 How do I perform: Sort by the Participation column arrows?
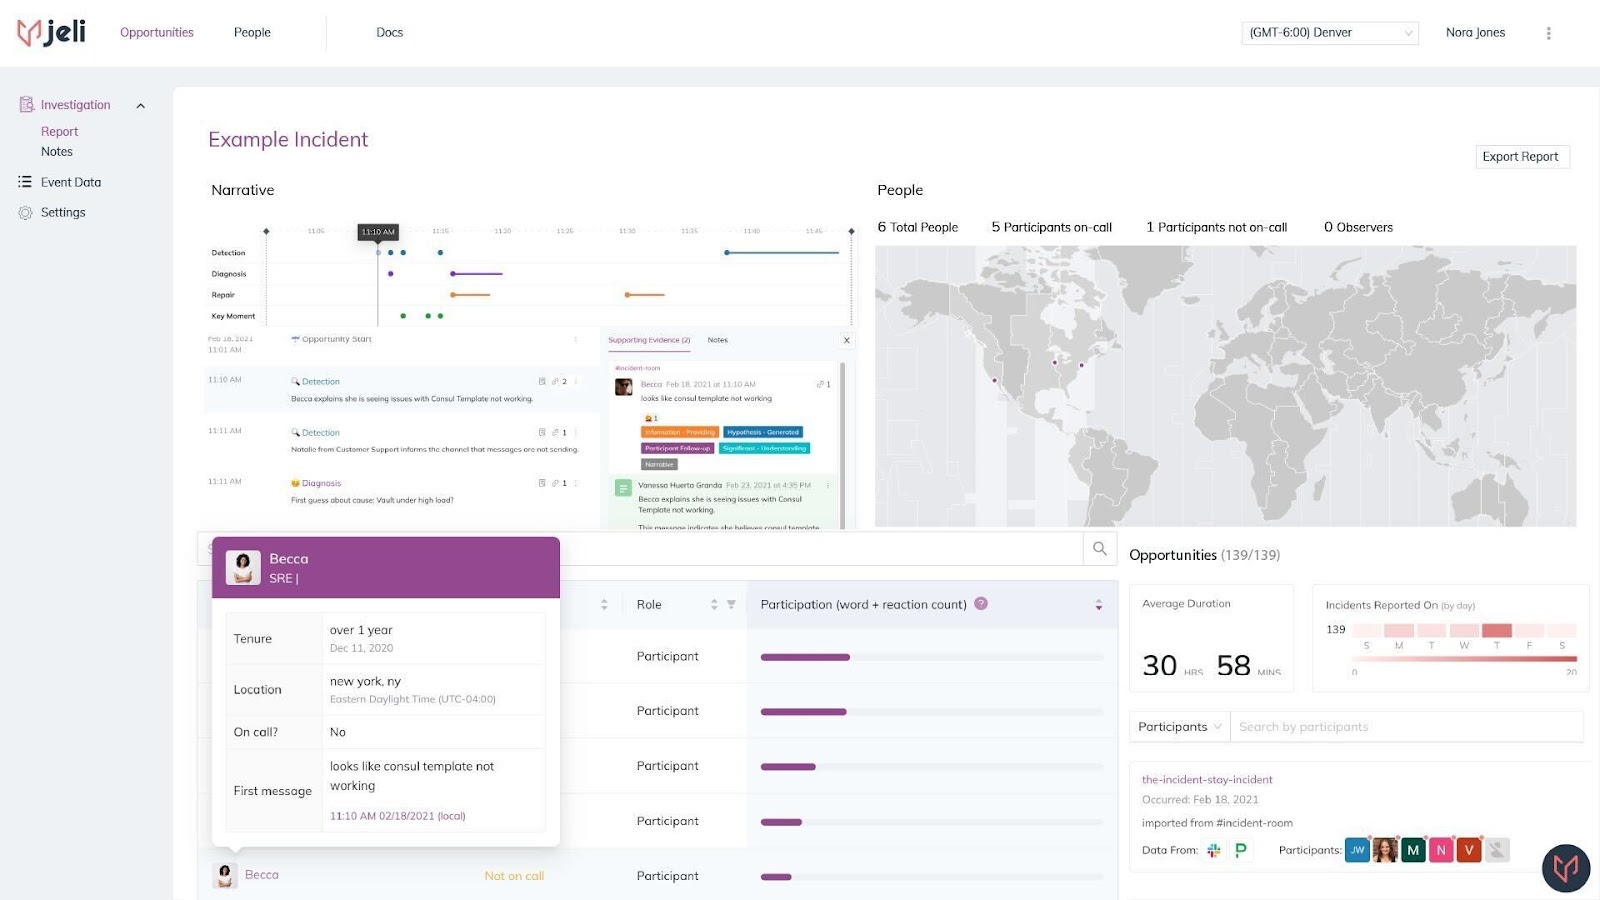[x=1098, y=605]
